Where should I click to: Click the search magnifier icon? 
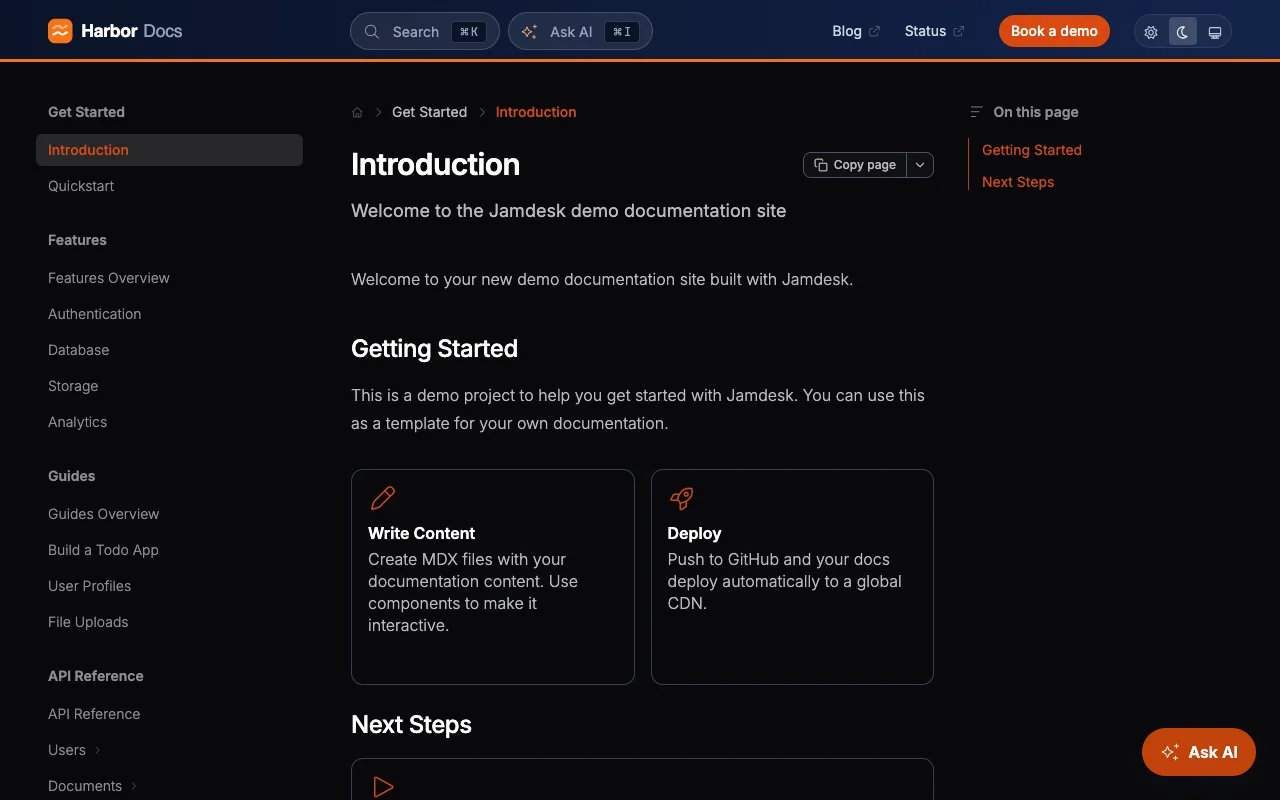coord(372,31)
